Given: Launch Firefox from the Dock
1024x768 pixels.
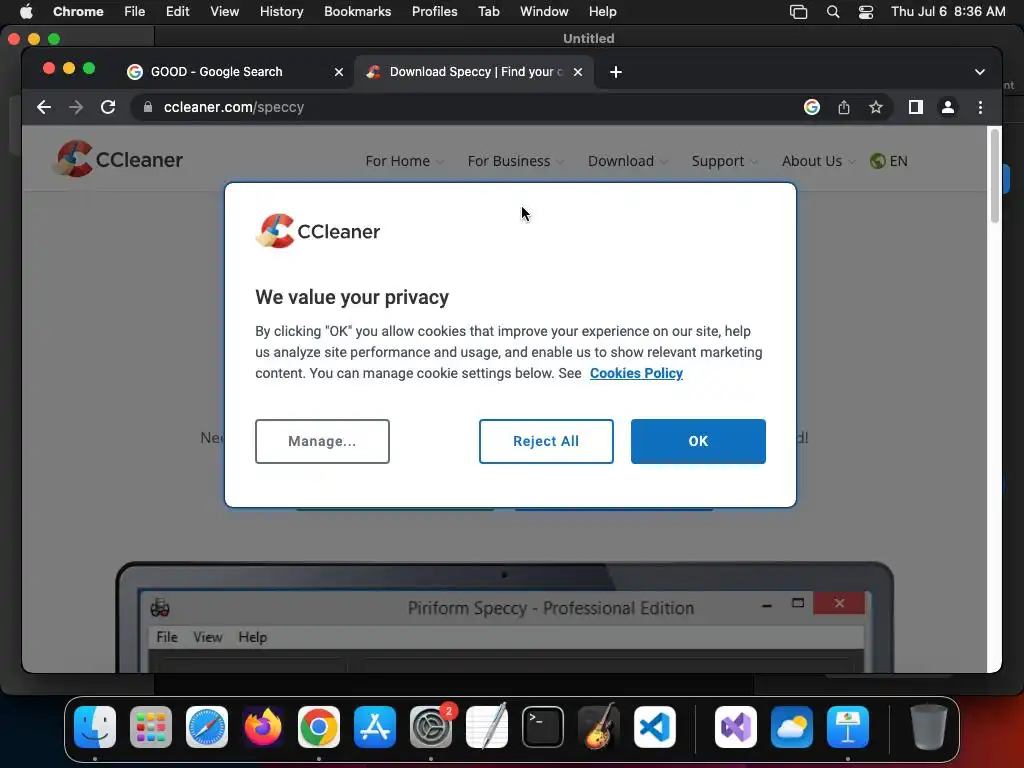Looking at the screenshot, I should coord(263,727).
